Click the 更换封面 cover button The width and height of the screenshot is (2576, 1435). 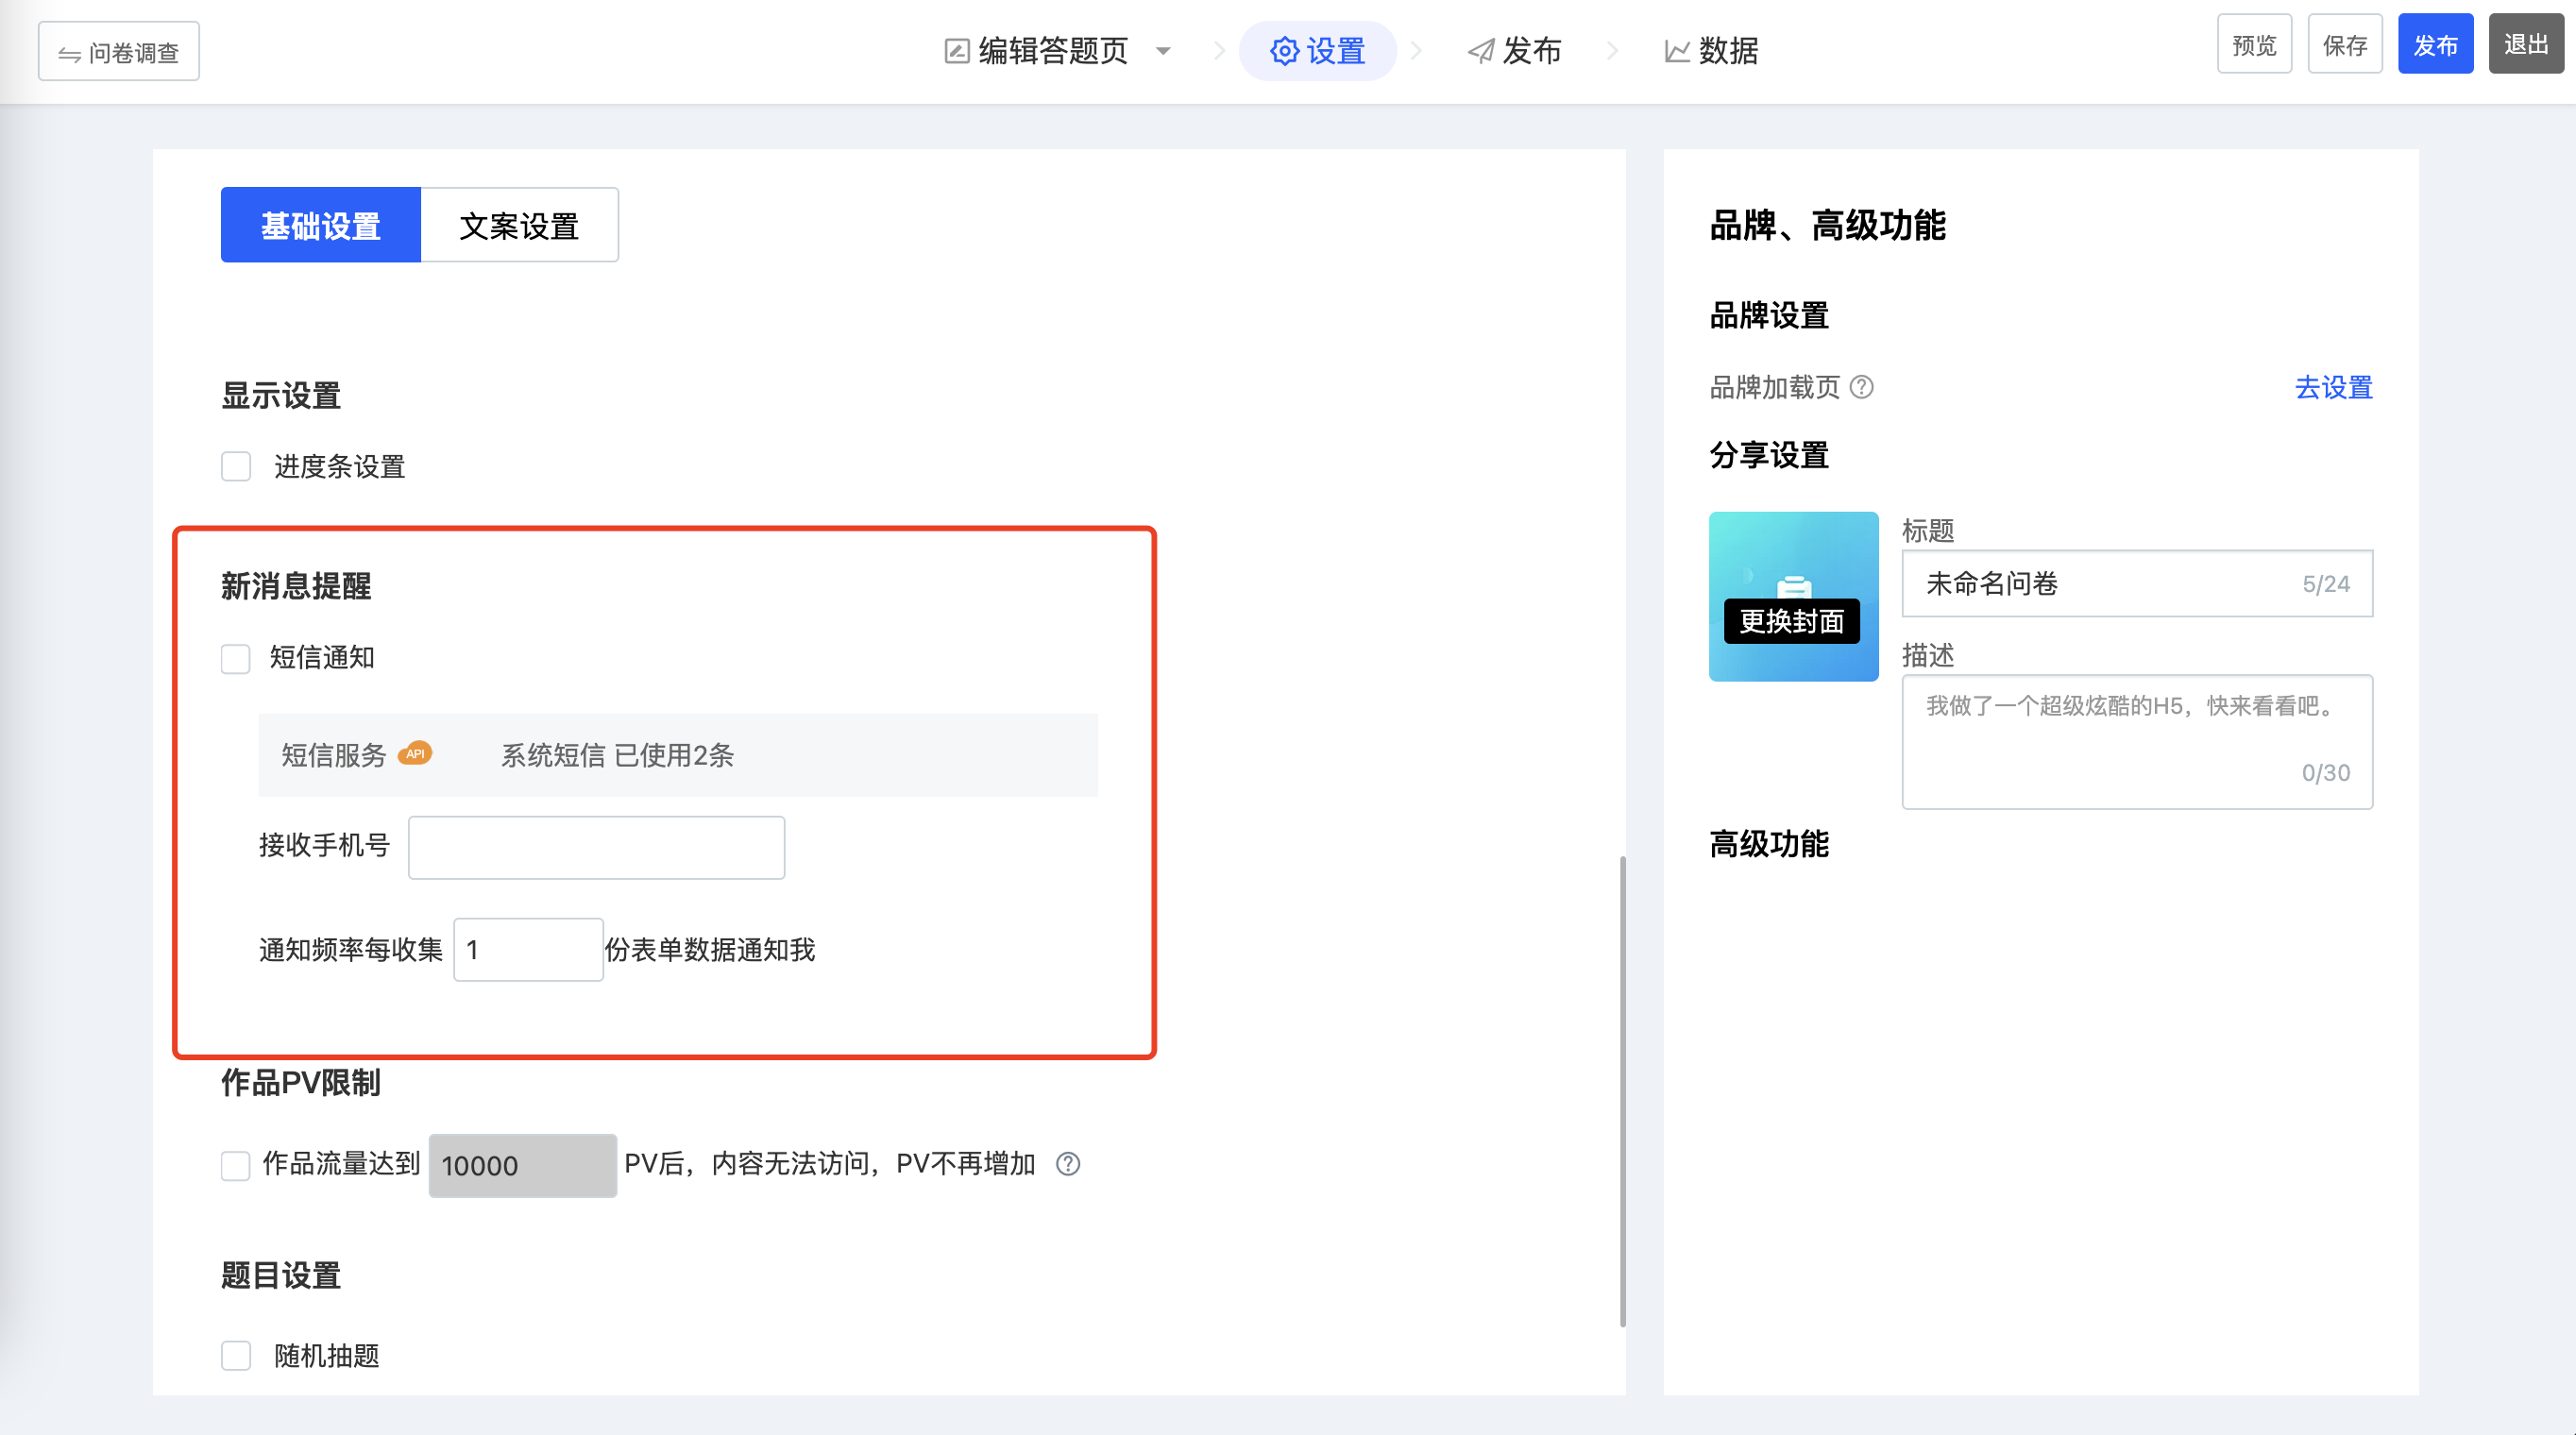coord(1792,621)
